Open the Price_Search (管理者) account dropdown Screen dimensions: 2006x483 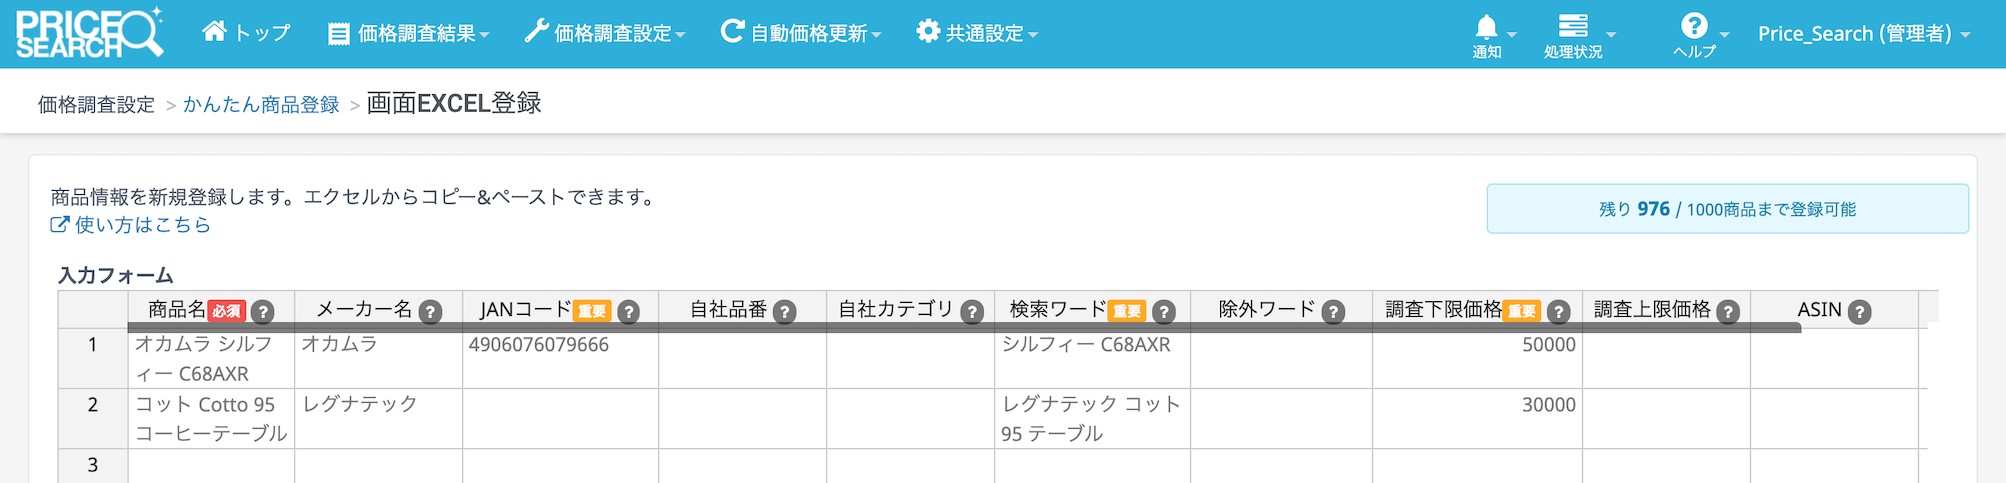(1864, 34)
